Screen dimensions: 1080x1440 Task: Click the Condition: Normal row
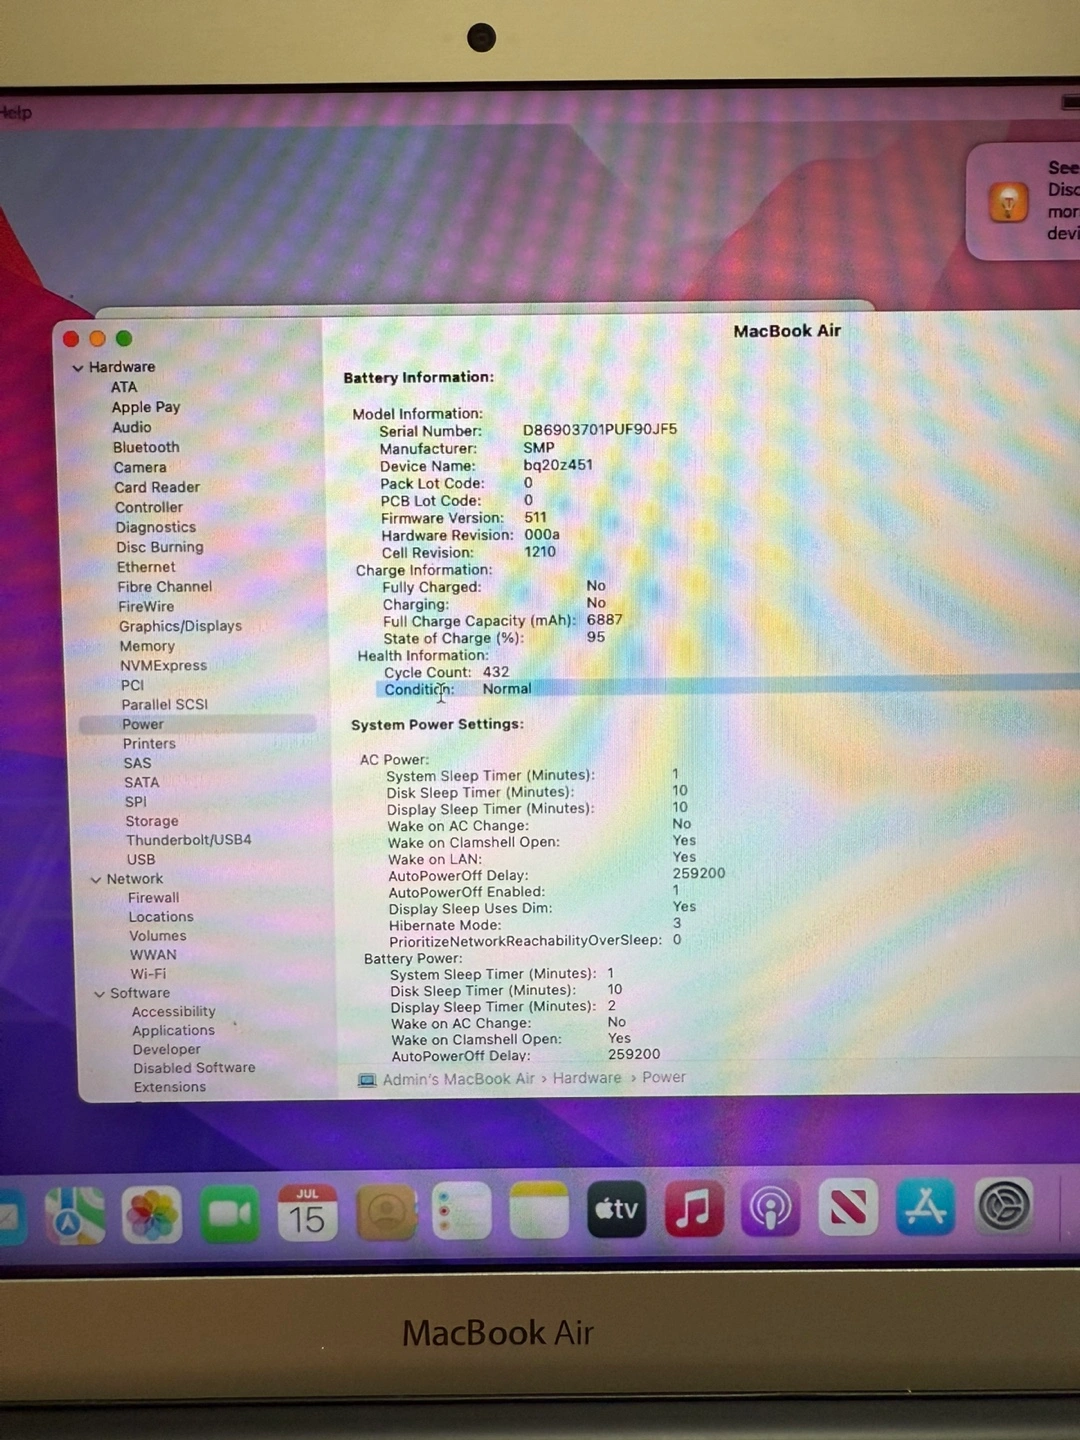click(727, 688)
